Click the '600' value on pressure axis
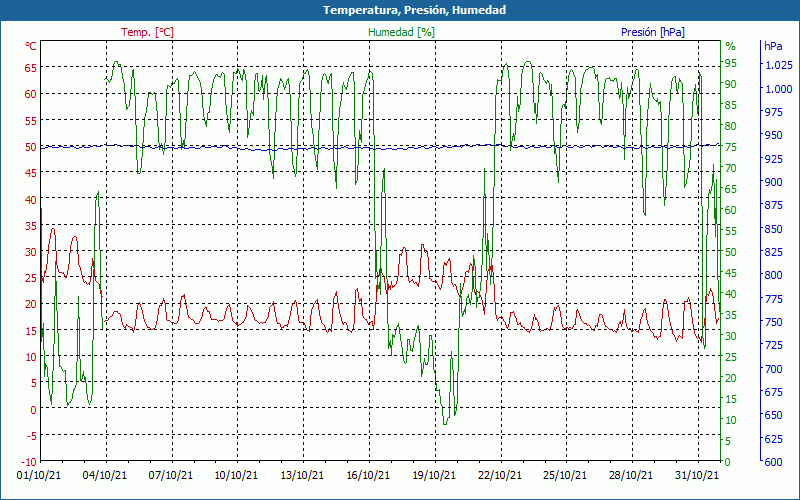 click(773, 462)
